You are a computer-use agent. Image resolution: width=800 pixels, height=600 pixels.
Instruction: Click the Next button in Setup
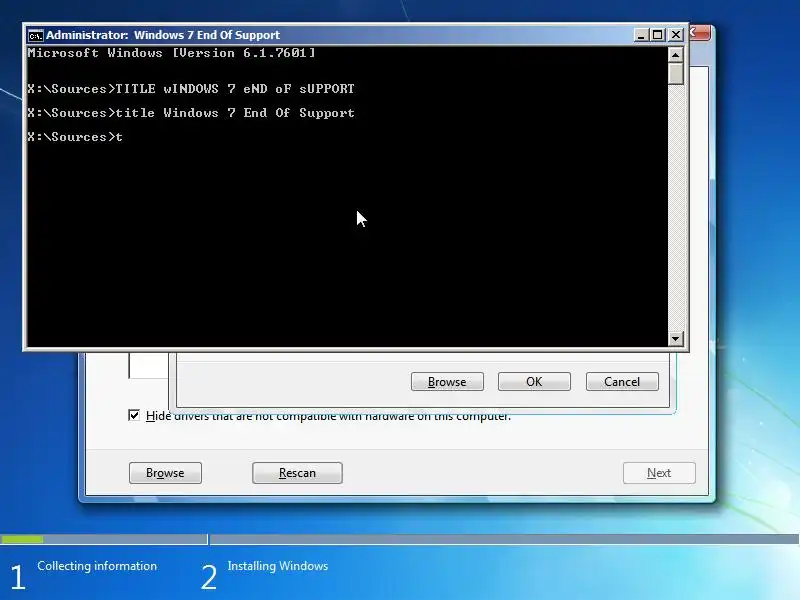[x=659, y=473]
